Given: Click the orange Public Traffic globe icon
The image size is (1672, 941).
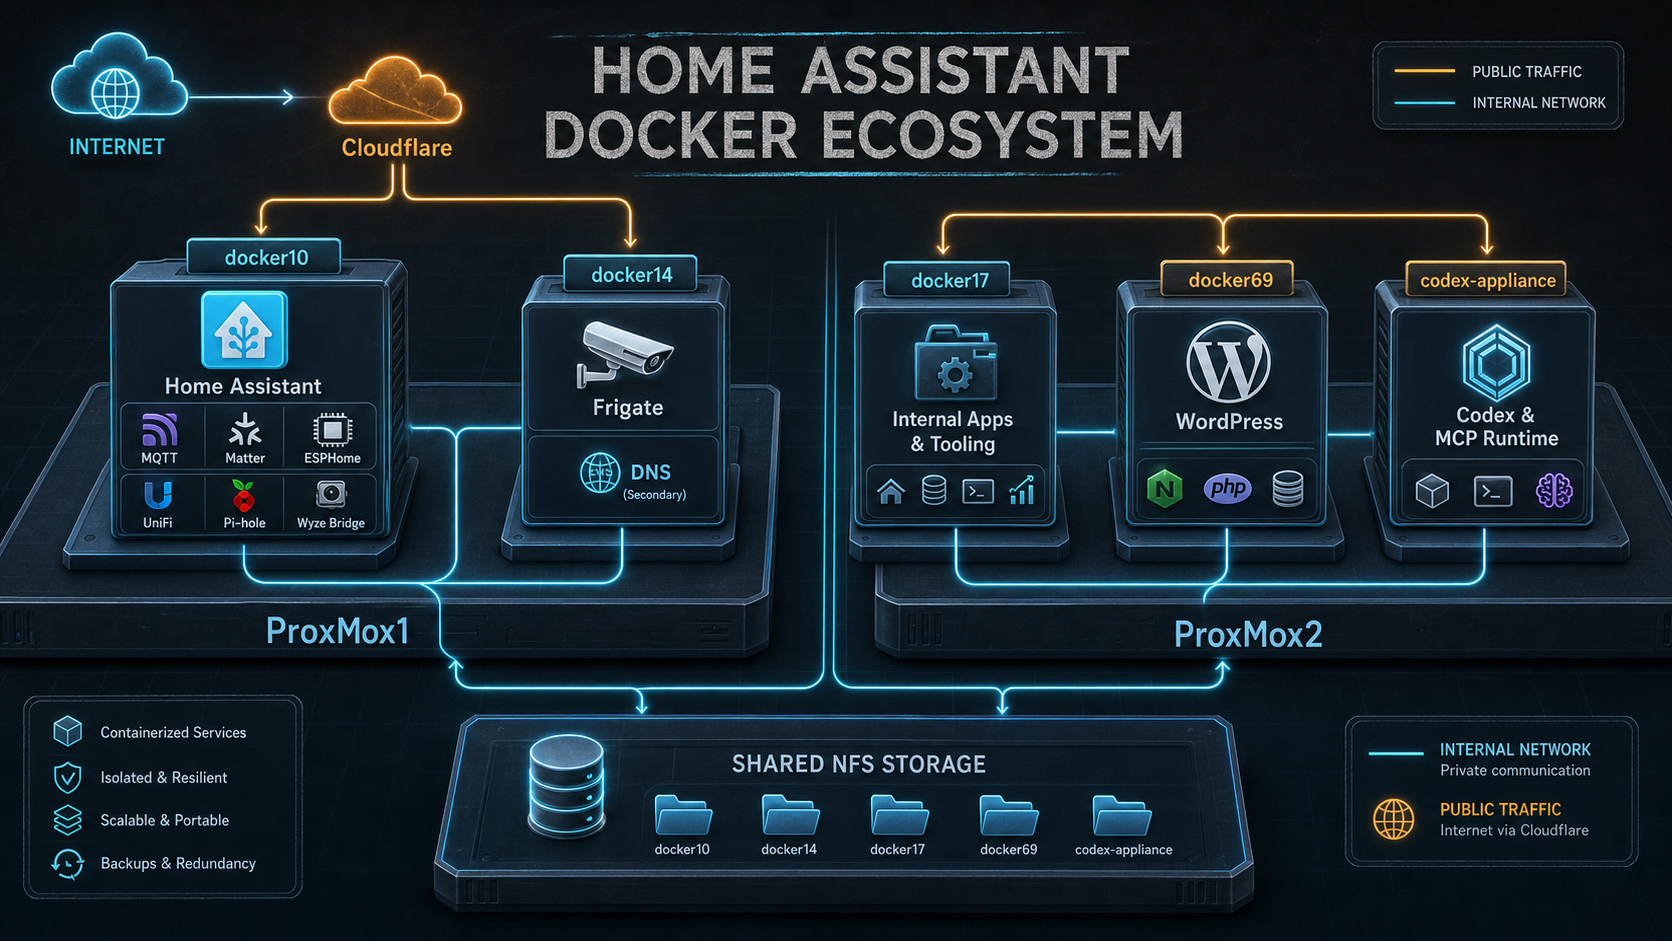Looking at the screenshot, I should point(1393,819).
